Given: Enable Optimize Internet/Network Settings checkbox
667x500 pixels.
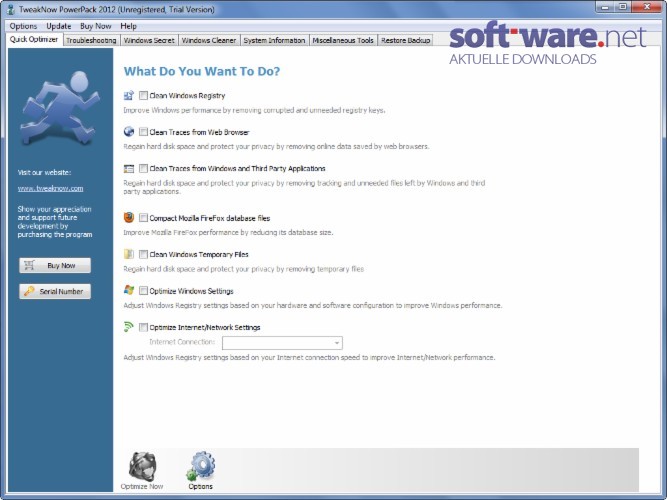Looking at the screenshot, I should point(144,327).
